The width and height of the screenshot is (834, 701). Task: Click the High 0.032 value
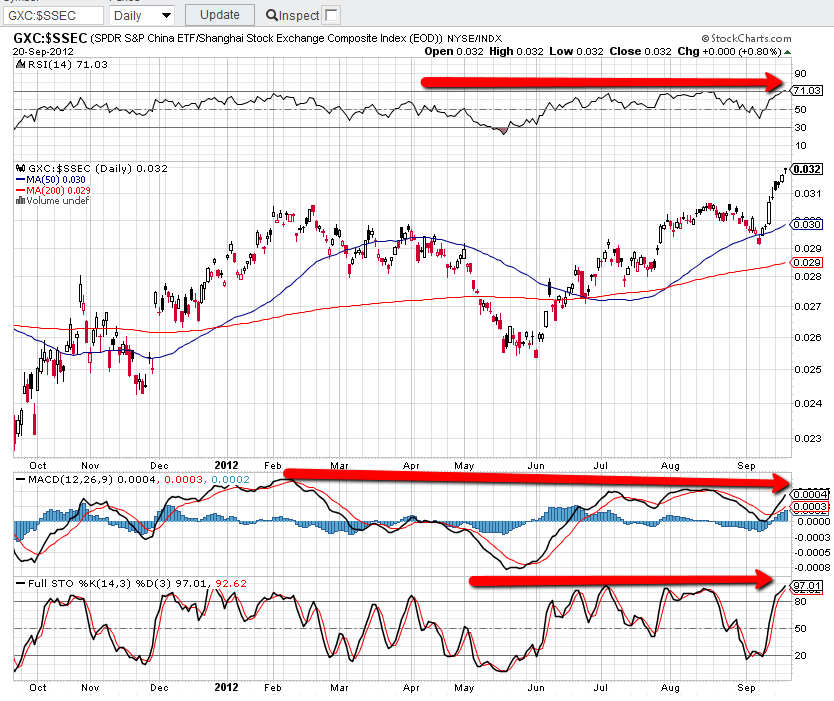516,52
